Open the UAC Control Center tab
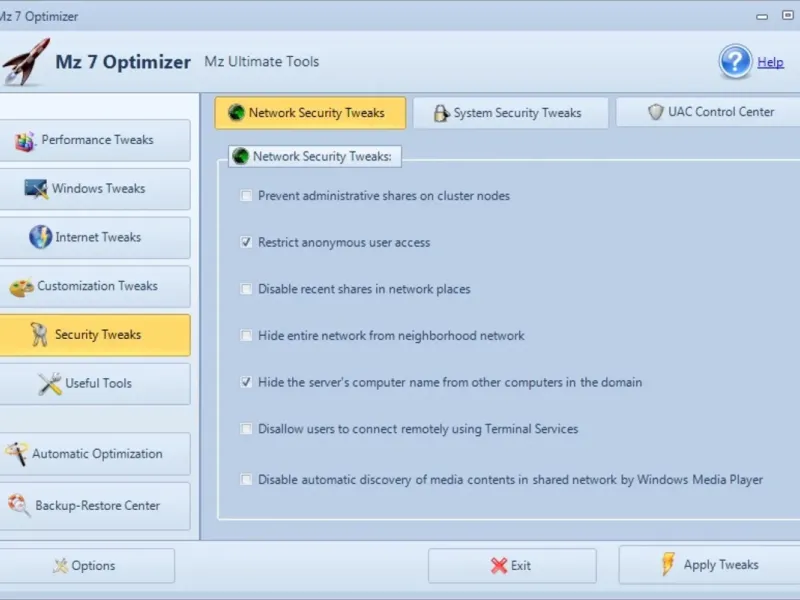The image size is (800, 600). 708,112
